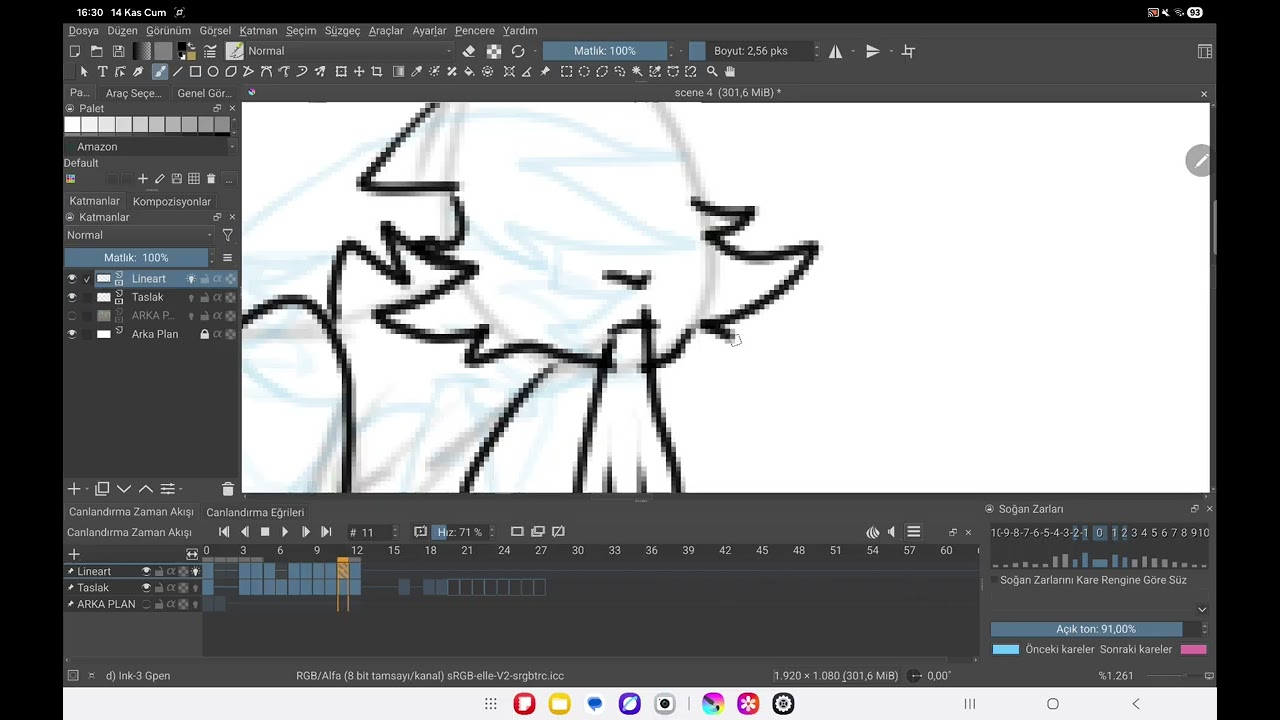Screen dimensions: 1280x720
Task: Unlock the Arka Plan layer
Action: (204, 334)
